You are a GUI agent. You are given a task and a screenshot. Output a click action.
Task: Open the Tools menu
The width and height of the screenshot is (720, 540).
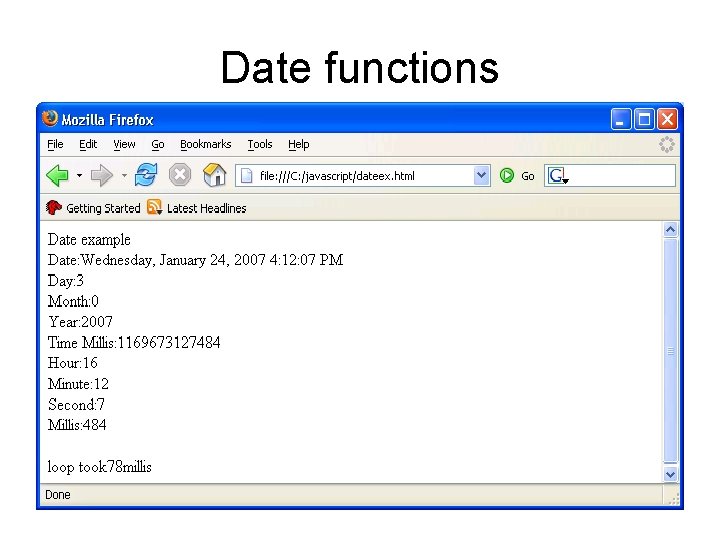click(260, 144)
